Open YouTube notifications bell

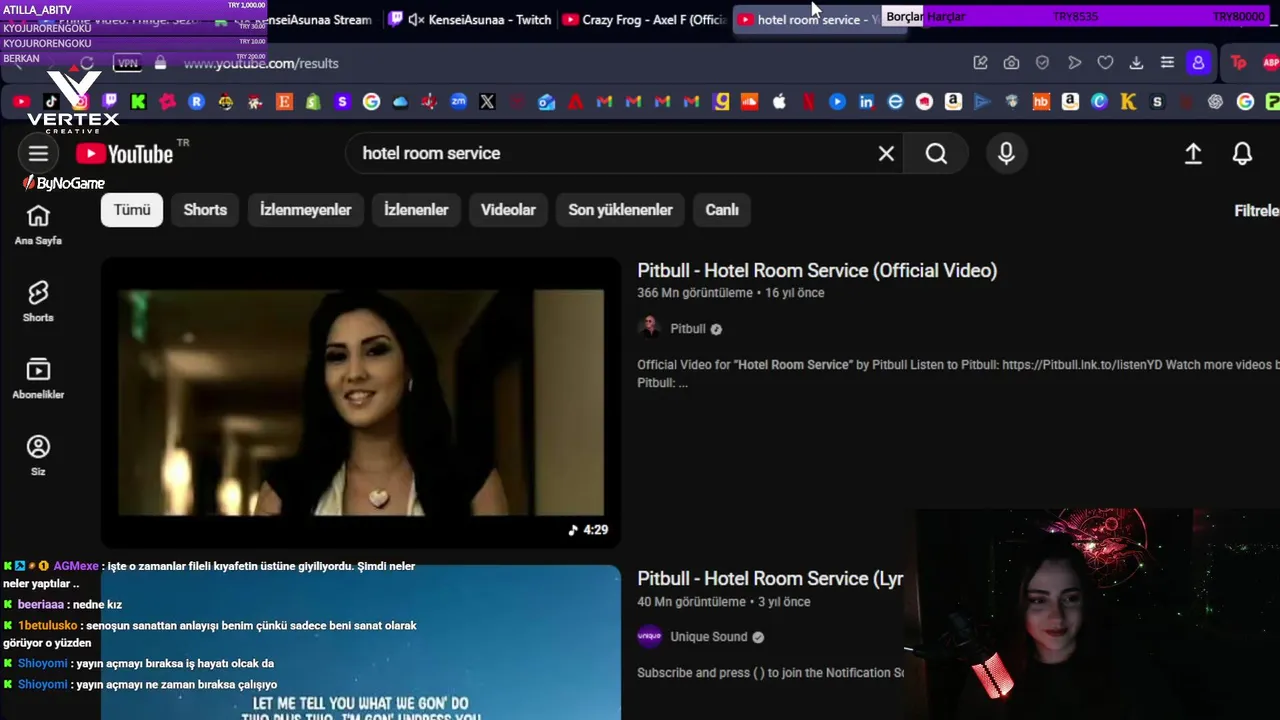click(x=1242, y=153)
